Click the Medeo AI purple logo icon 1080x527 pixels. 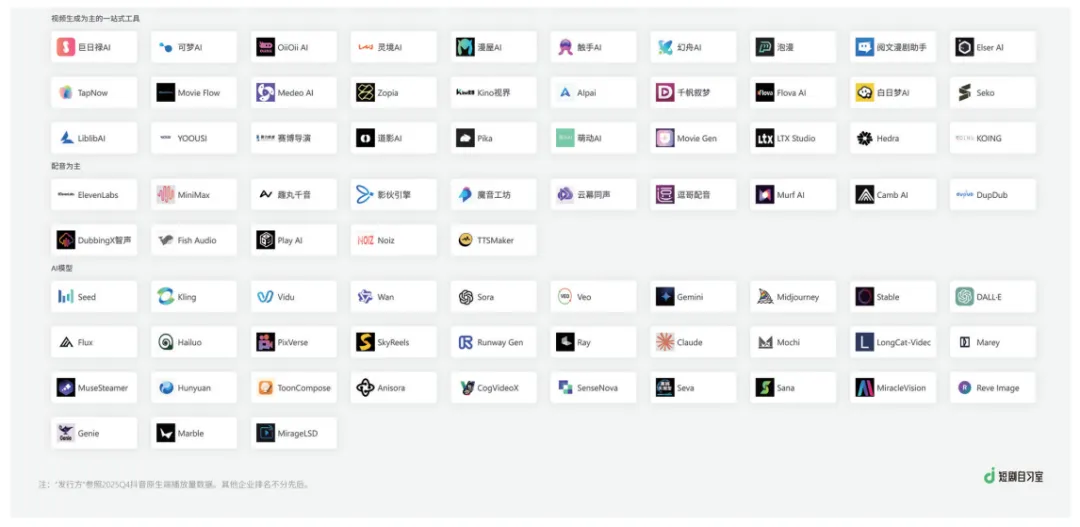(266, 92)
